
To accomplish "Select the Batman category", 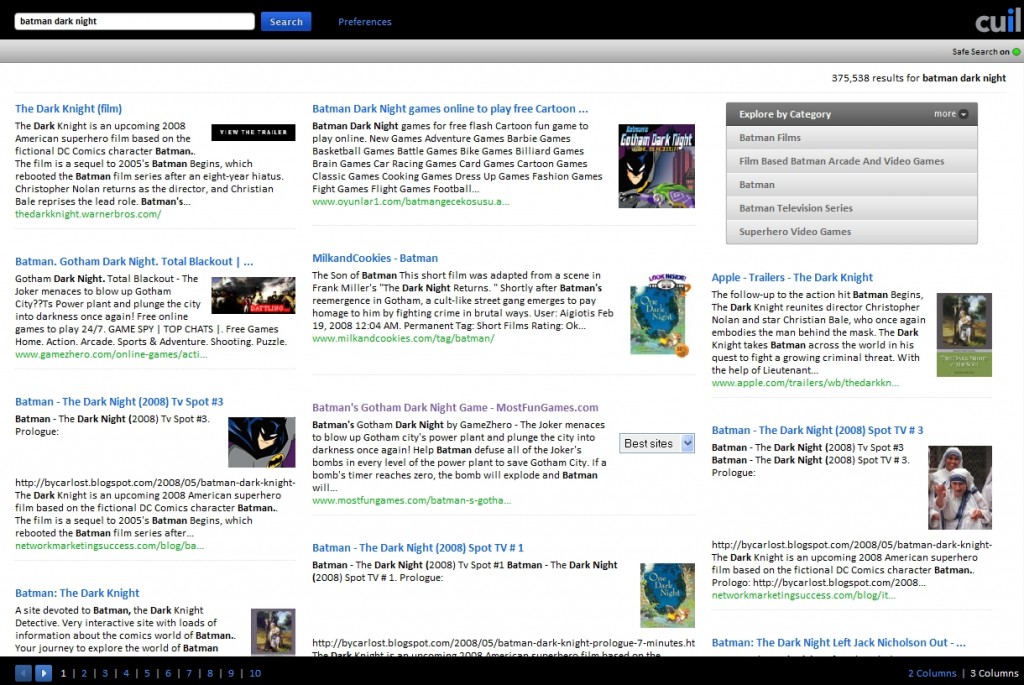I will tap(852, 185).
